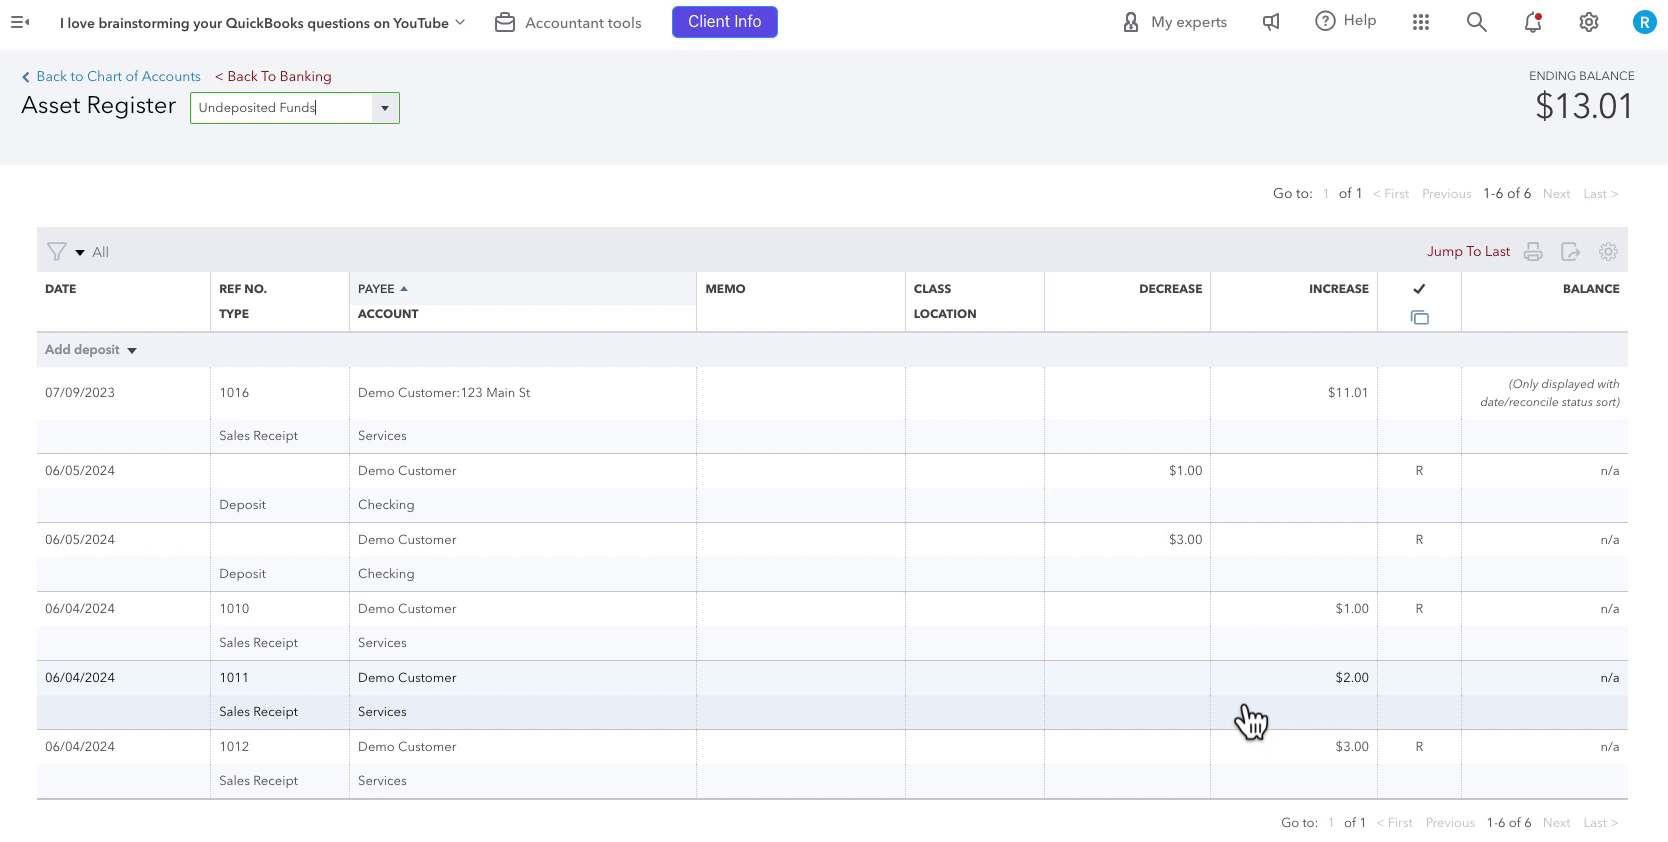Image resolution: width=1668 pixels, height=842 pixels.
Task: Expand the filter dropdown arrow next to All
Action: pyautogui.click(x=80, y=253)
